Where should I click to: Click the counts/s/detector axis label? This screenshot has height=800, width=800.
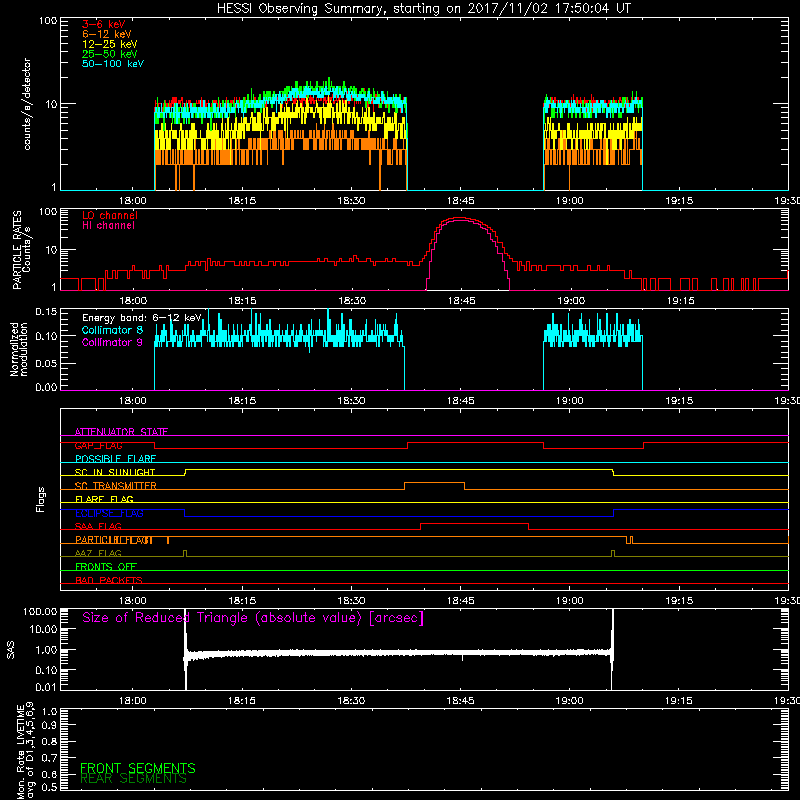coord(27,104)
